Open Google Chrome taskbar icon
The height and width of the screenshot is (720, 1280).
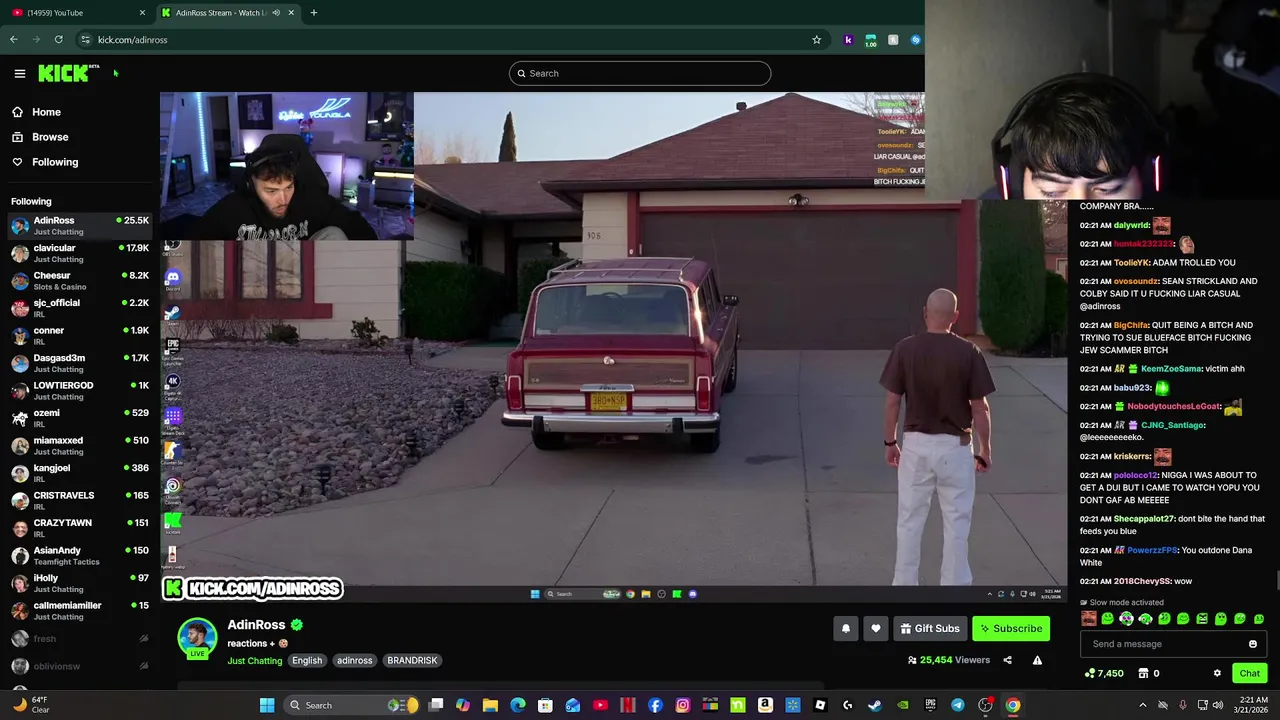point(1013,705)
